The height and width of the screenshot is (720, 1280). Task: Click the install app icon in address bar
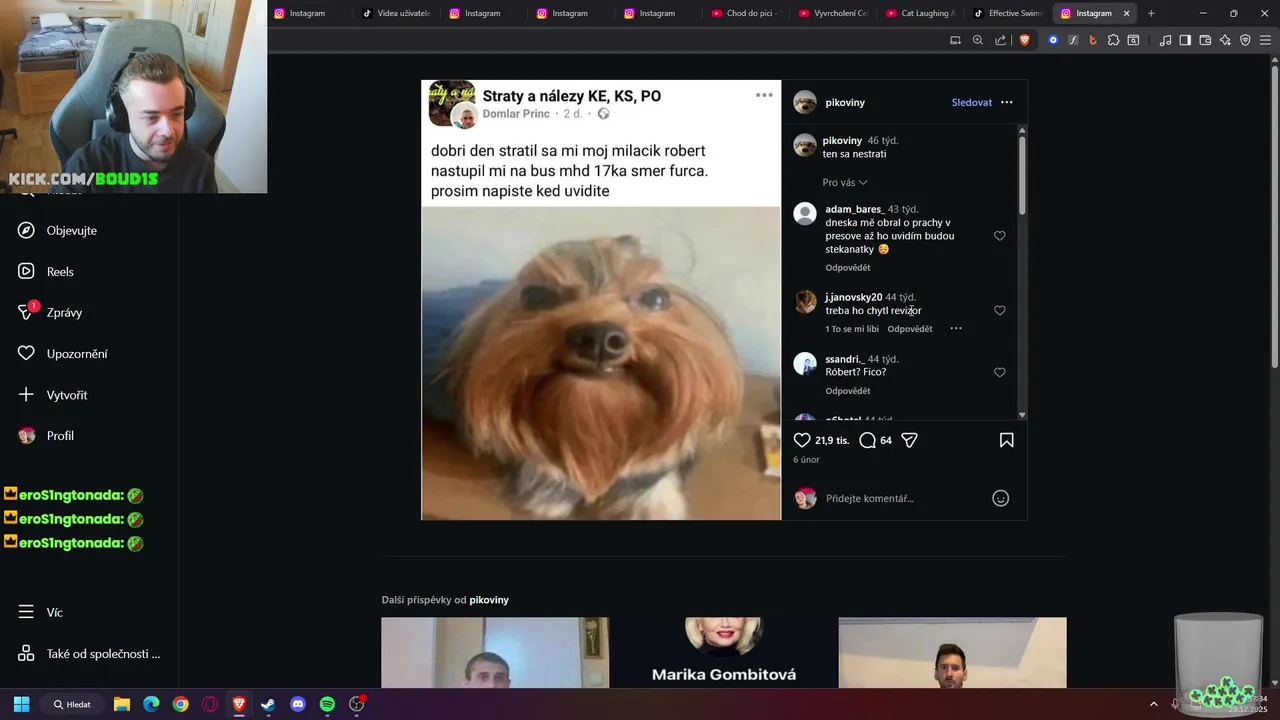click(955, 40)
